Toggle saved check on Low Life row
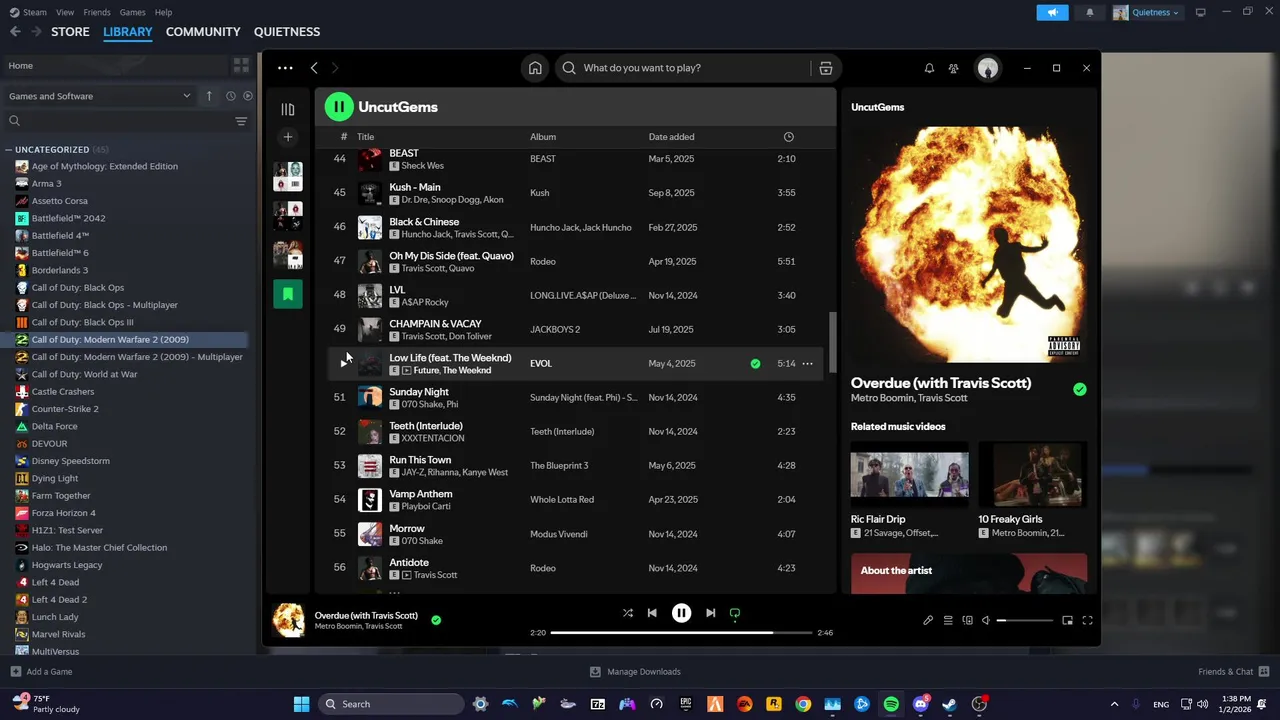 click(x=755, y=364)
